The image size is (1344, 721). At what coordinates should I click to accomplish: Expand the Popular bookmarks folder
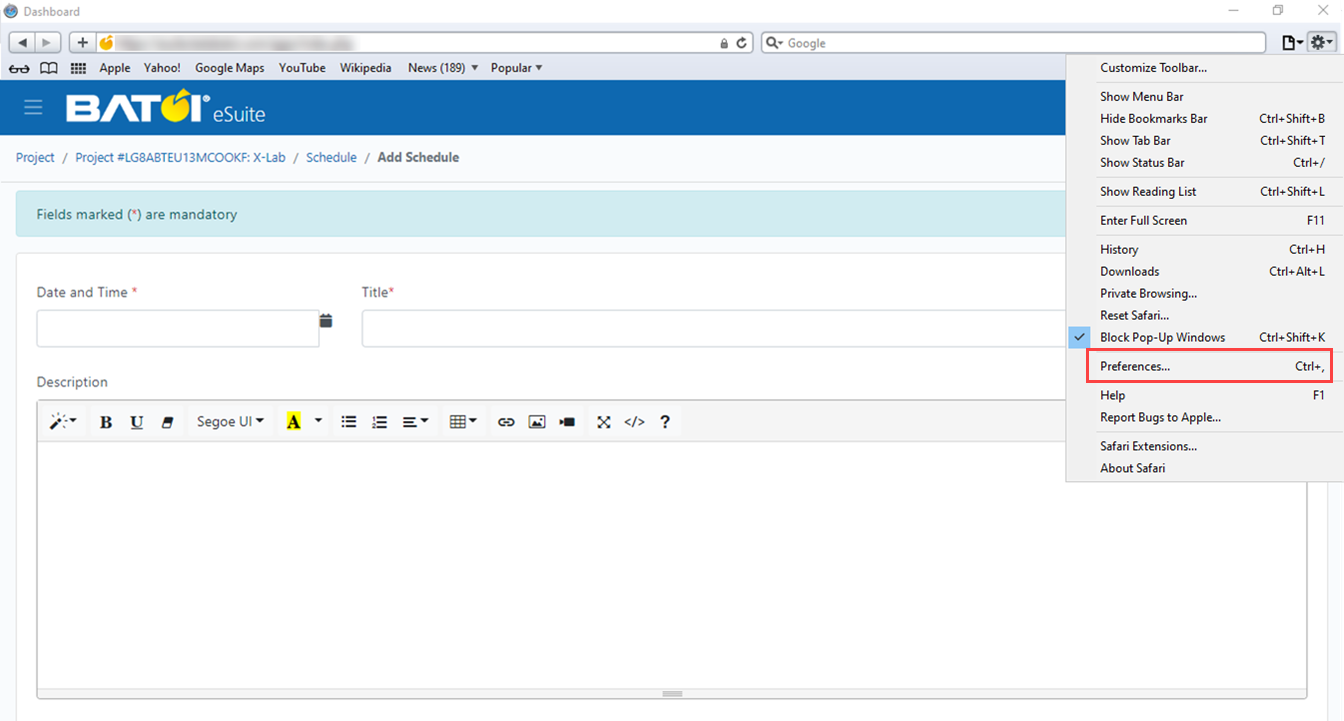tap(517, 68)
